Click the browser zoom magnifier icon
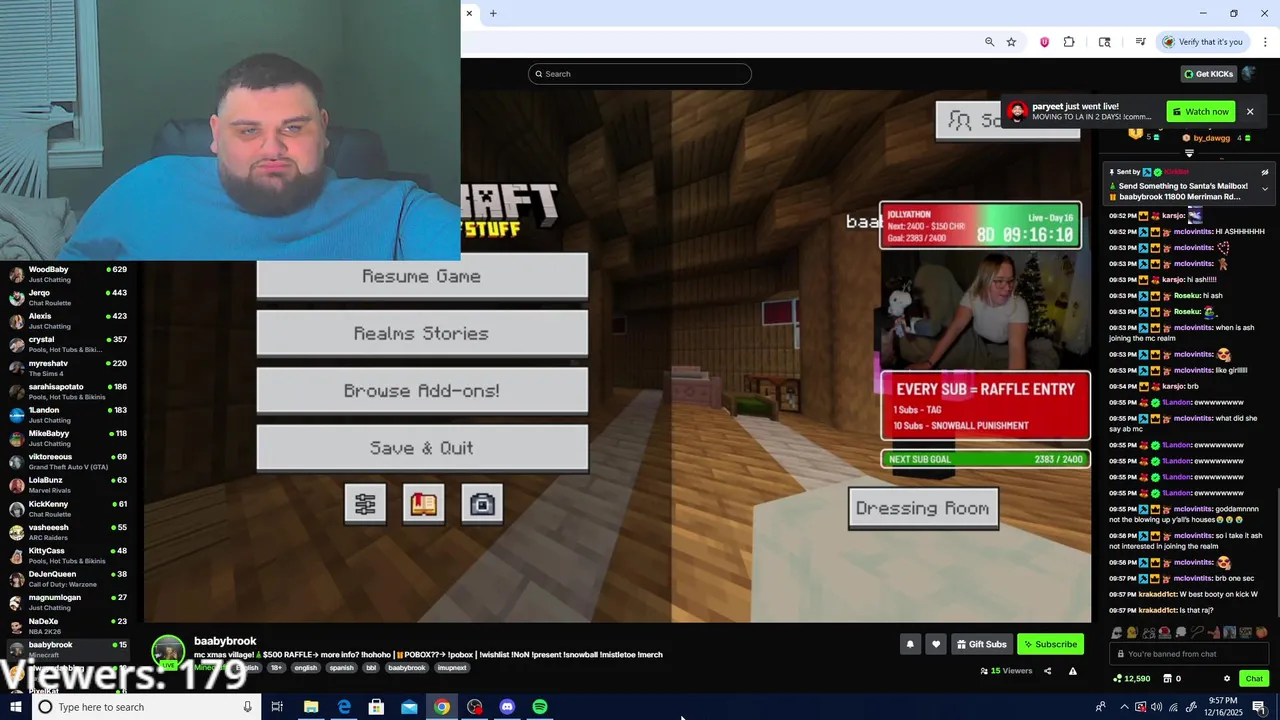The width and height of the screenshot is (1280, 720). [x=989, y=42]
